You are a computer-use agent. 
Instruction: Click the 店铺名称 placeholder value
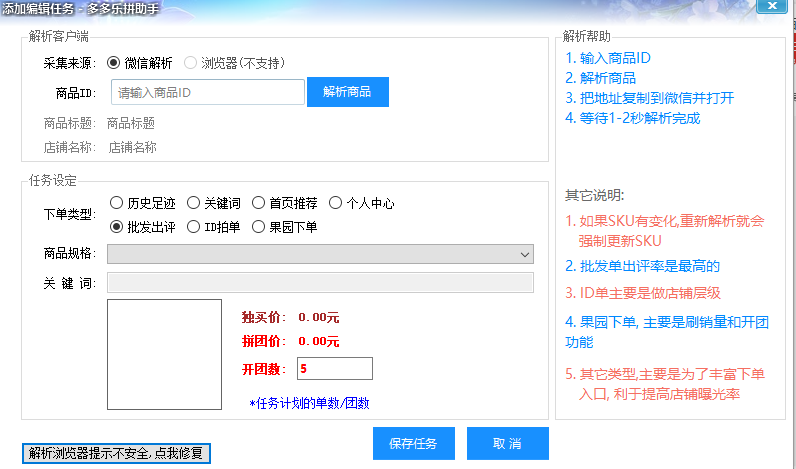coord(132,148)
